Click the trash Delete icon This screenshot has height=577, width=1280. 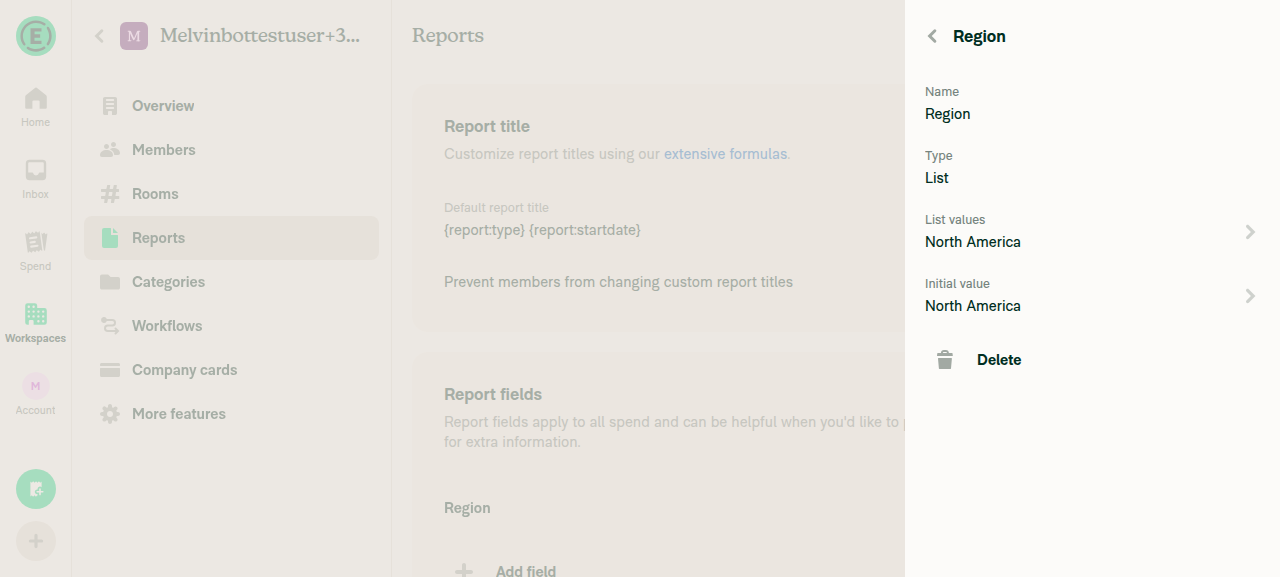click(945, 360)
